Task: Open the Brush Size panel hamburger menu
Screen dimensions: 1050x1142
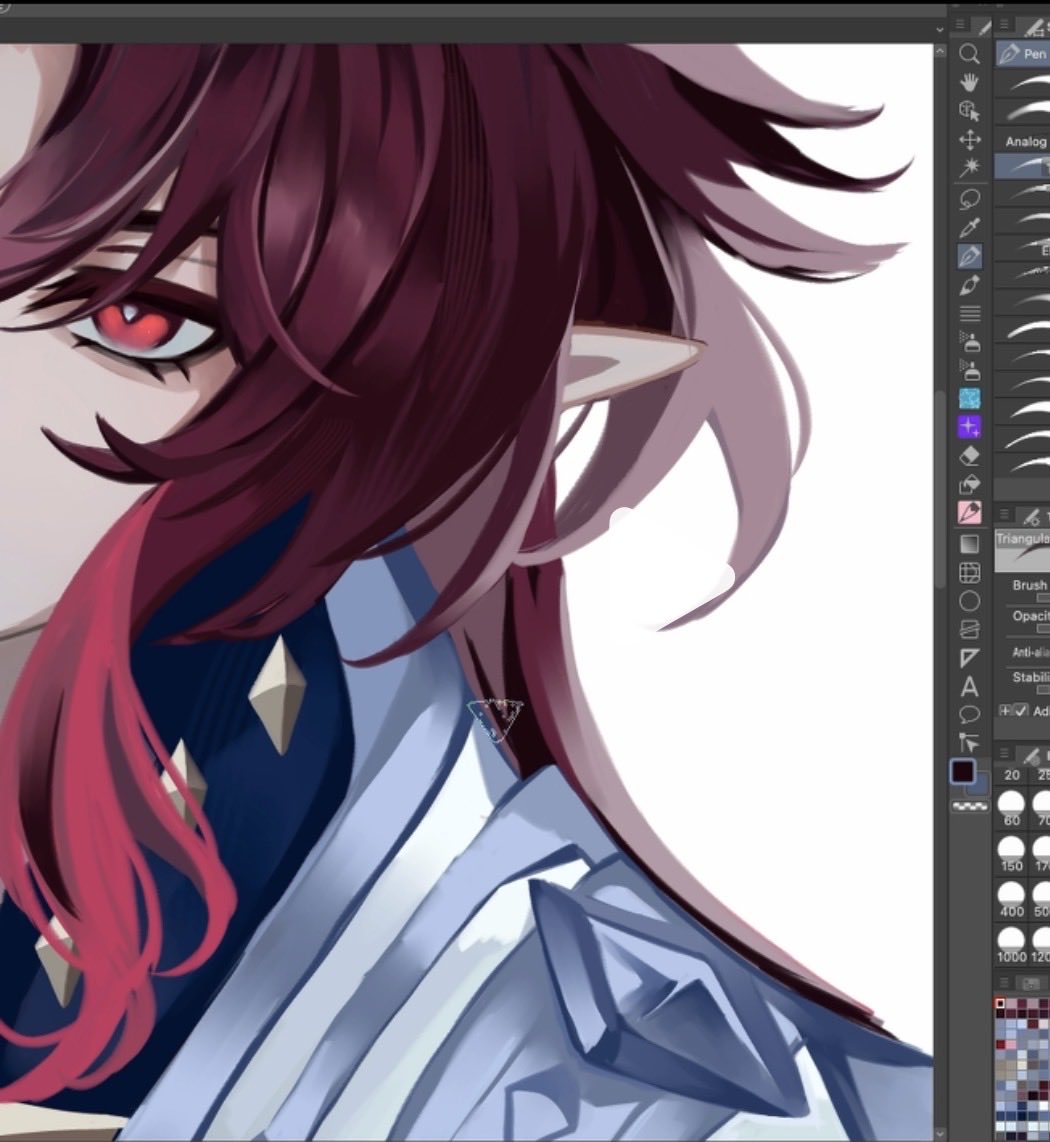Action: 1003,753
